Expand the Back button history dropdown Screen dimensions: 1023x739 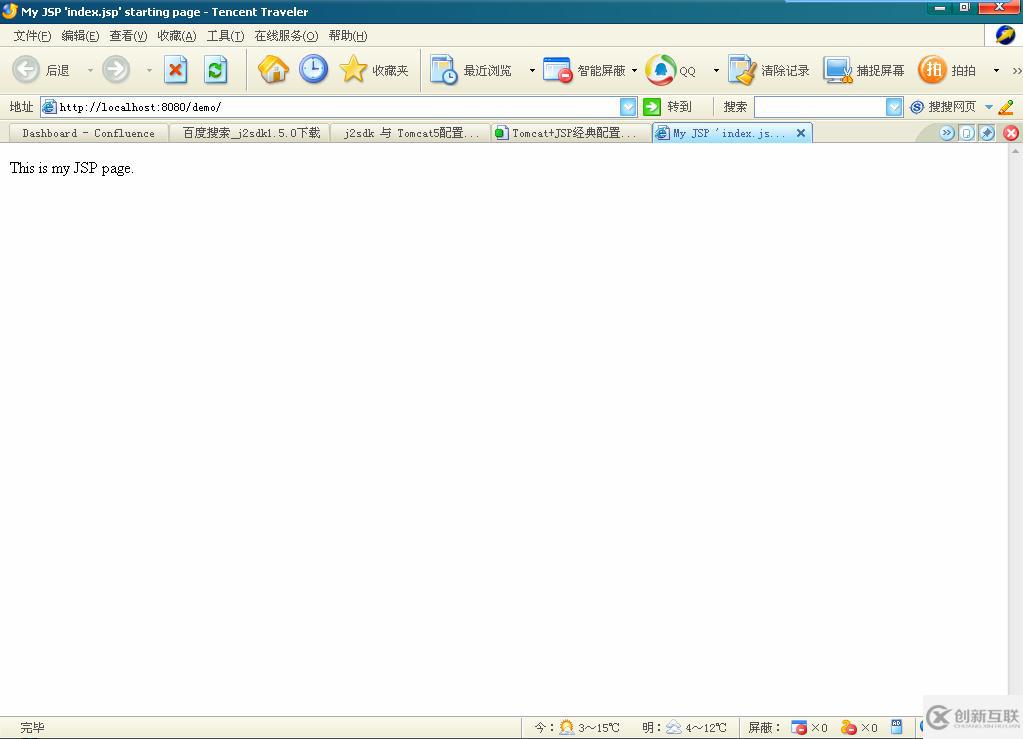pos(90,70)
